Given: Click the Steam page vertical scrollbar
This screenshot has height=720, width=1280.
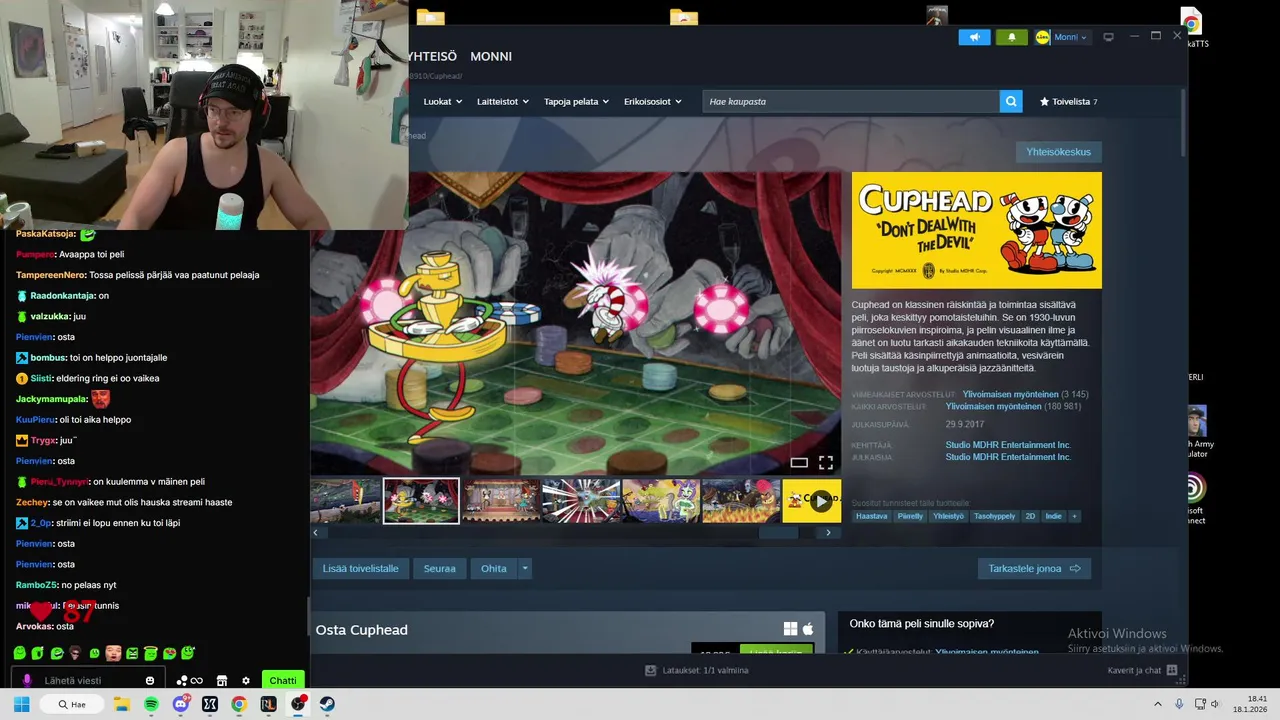Looking at the screenshot, I should coord(1183,122).
